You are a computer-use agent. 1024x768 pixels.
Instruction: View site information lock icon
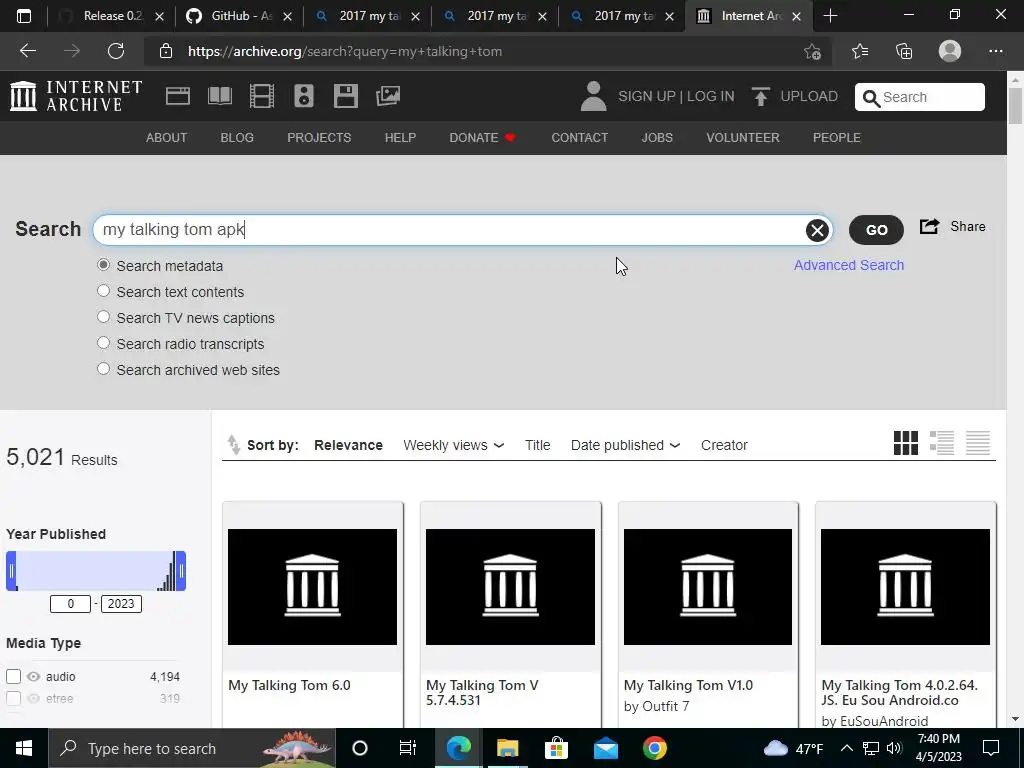(166, 51)
